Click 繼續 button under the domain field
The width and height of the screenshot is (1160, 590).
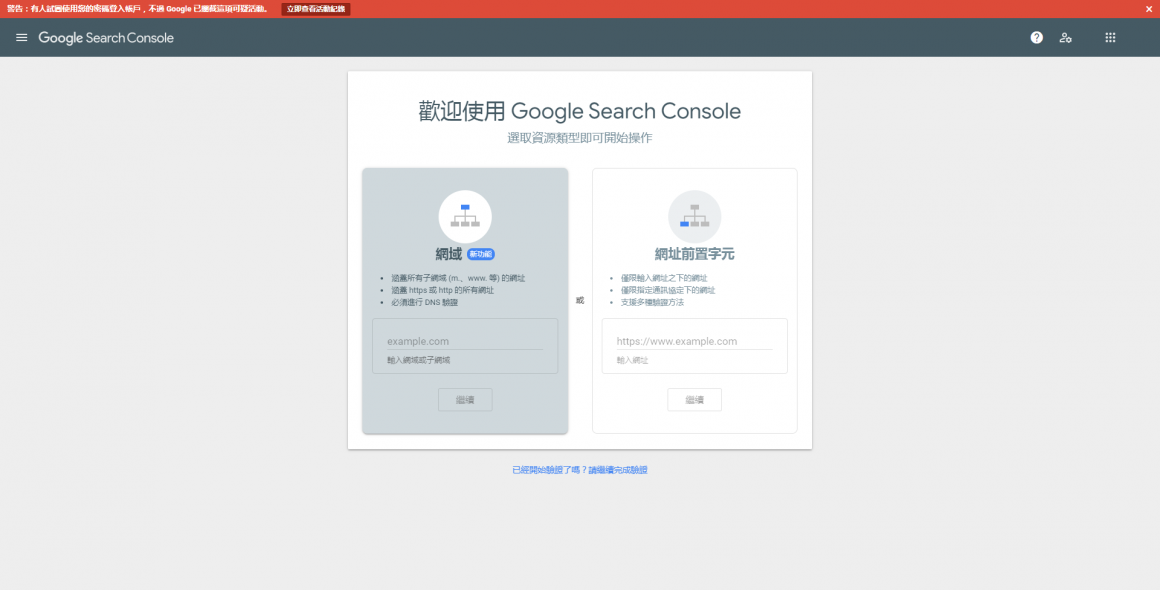465,400
